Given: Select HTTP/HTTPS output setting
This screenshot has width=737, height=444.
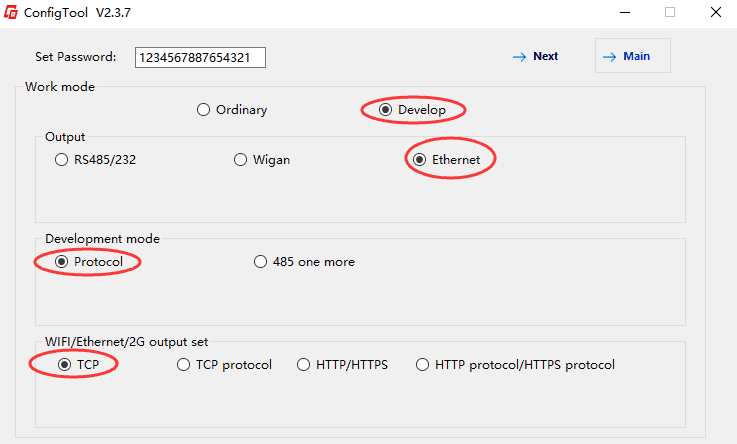Looking at the screenshot, I should click(304, 365).
